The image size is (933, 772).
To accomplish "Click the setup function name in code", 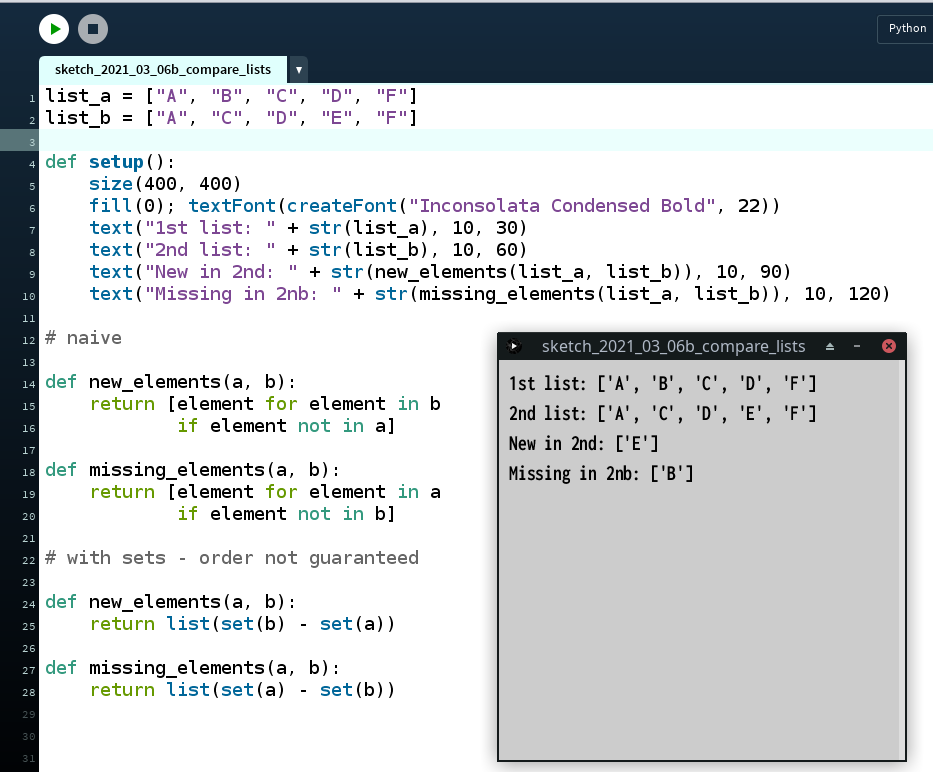I will point(116,162).
